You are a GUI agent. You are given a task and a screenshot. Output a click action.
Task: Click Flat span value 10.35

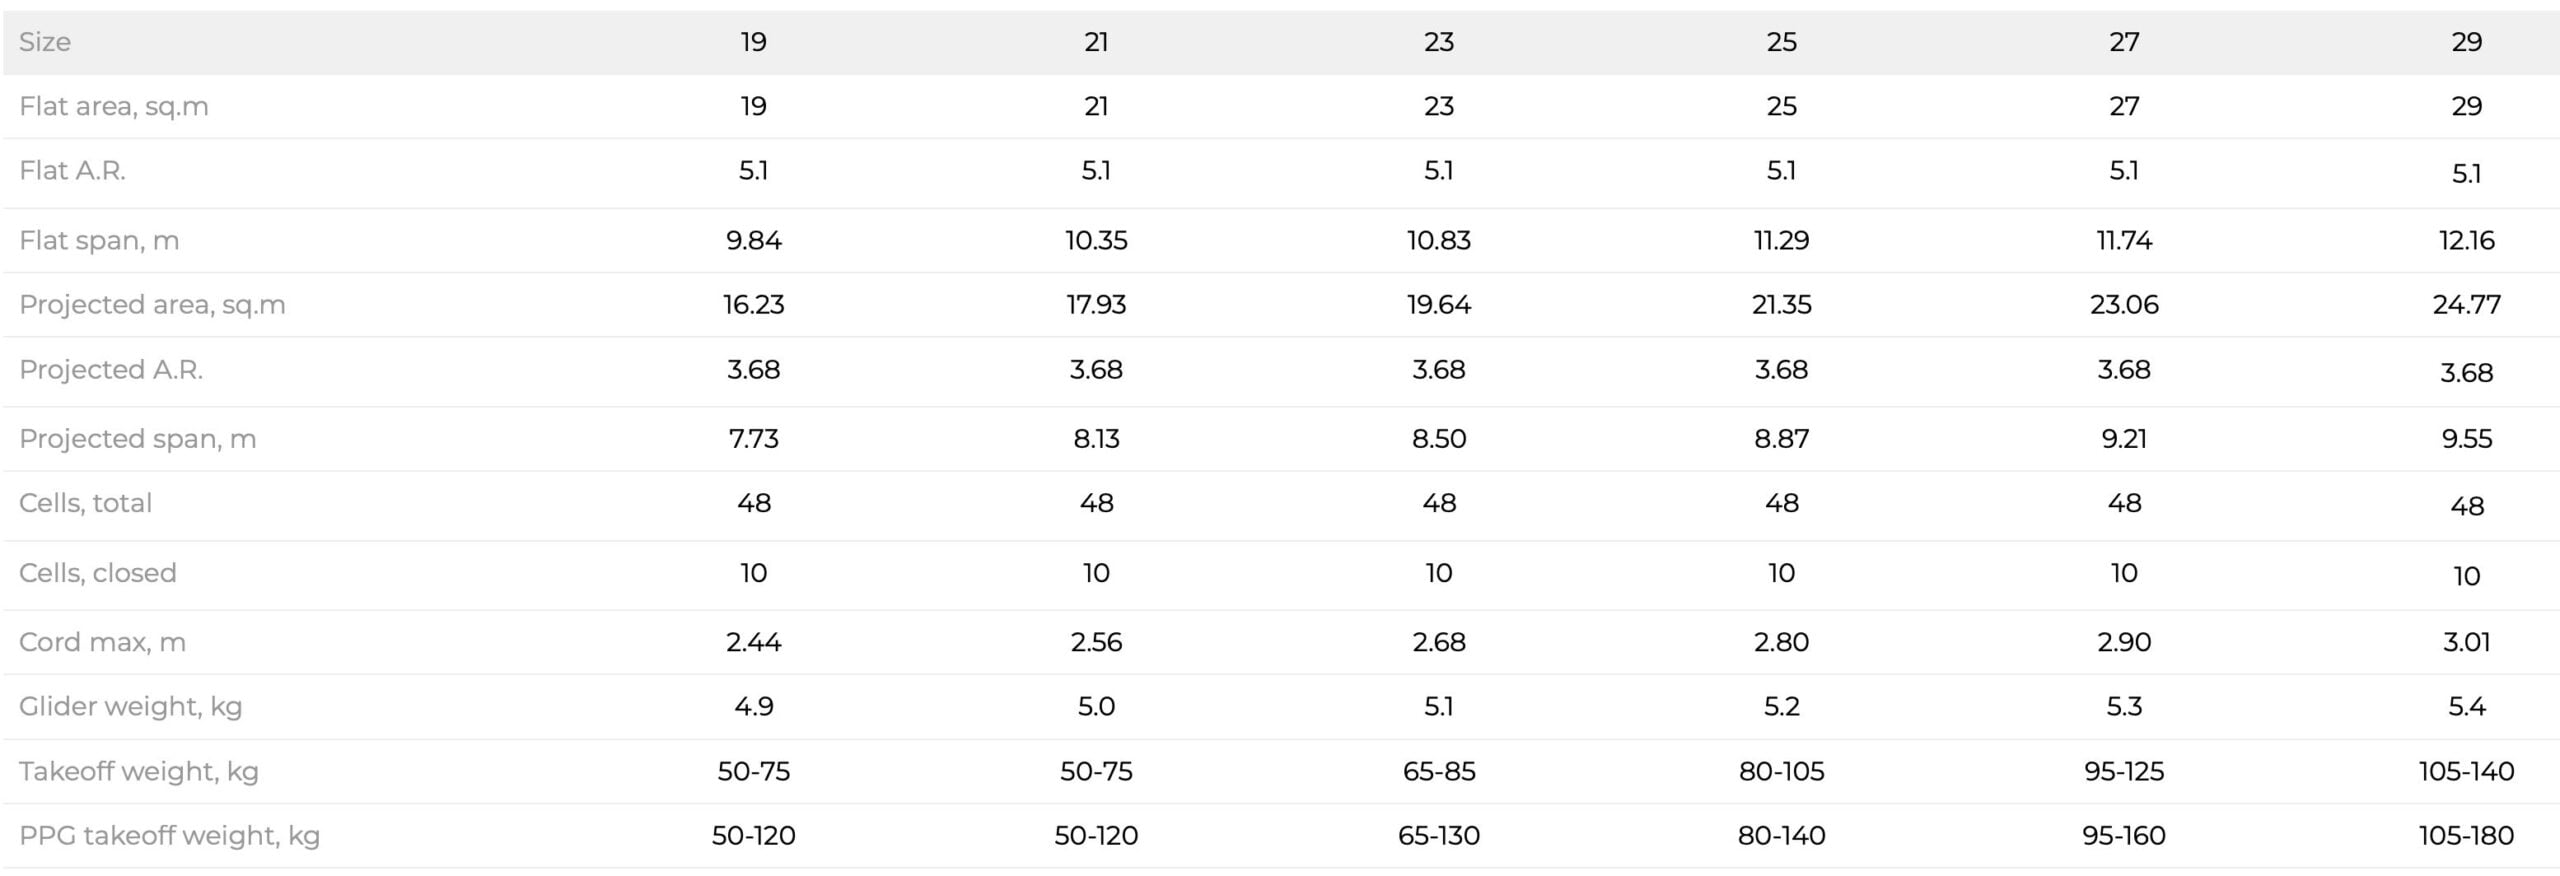pos(1096,240)
